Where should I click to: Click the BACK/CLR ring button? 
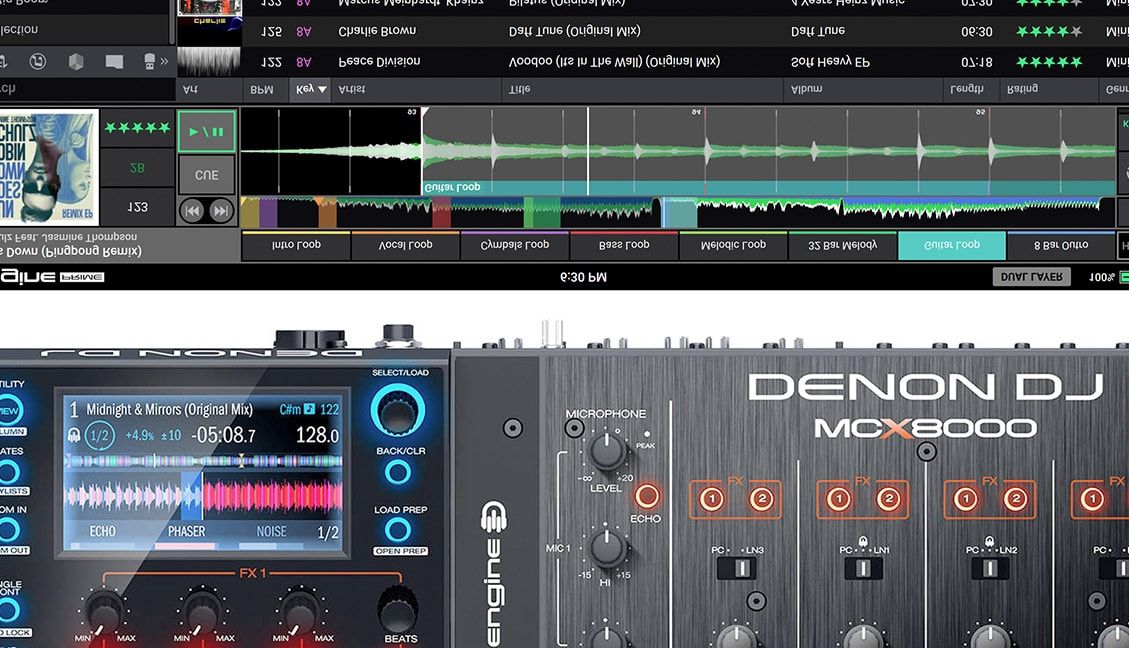(x=397, y=472)
